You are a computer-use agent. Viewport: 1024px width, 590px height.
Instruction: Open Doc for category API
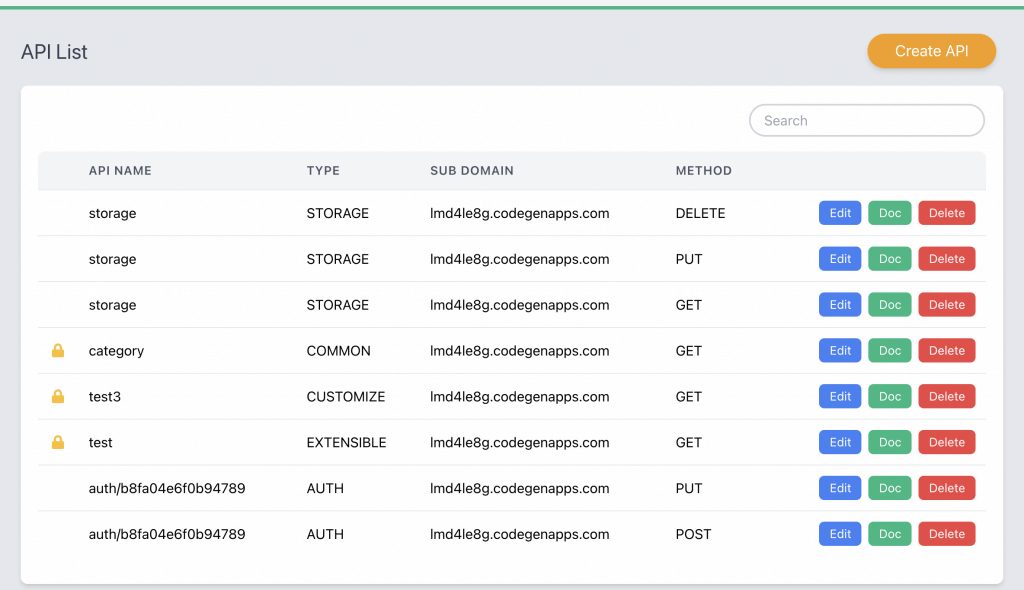coord(889,351)
